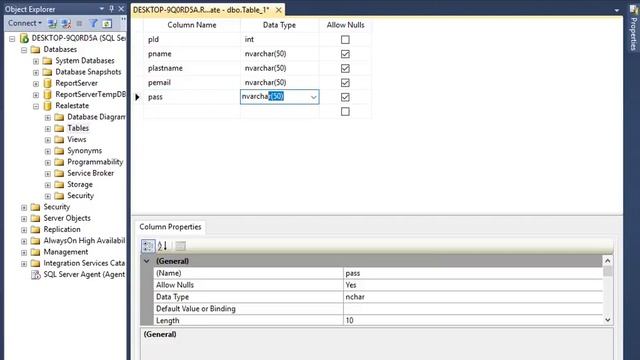Toggle Allow Nulls checkbox in empty new row
Viewport: 640px width, 360px height.
point(345,111)
